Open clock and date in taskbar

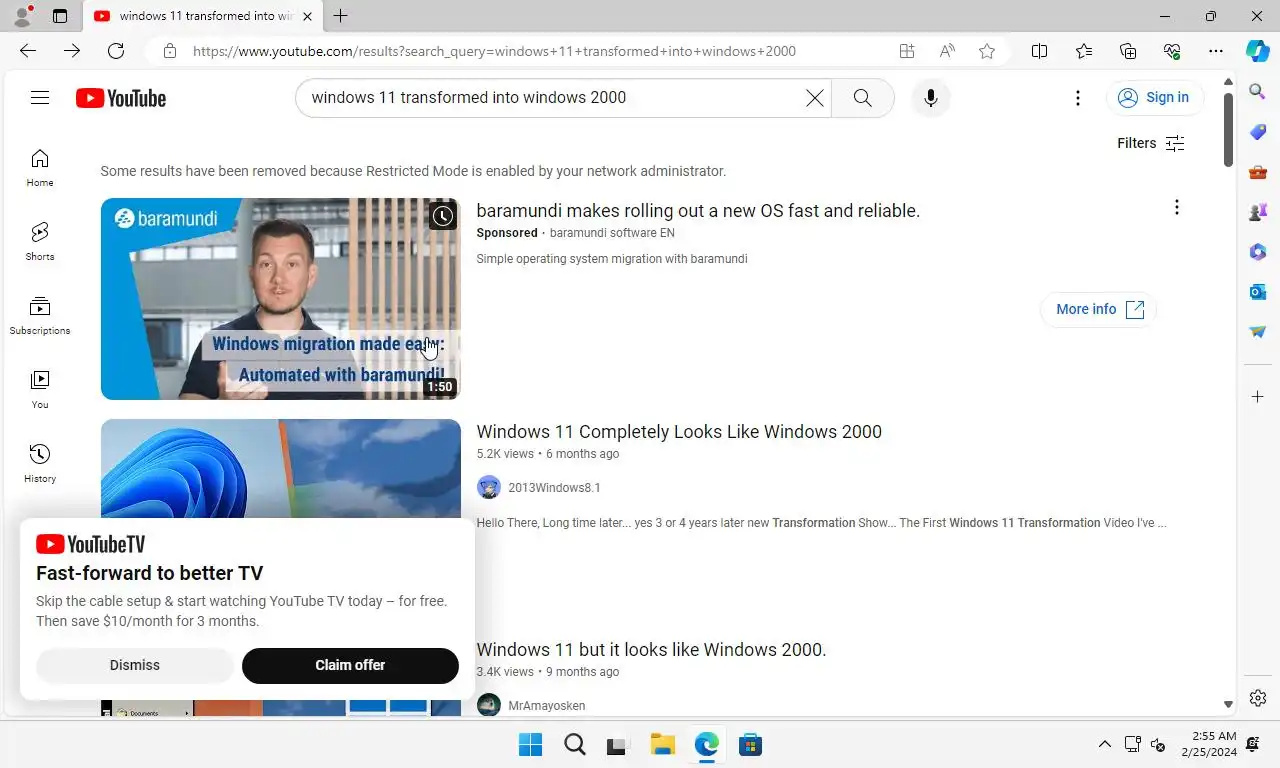tap(1209, 744)
